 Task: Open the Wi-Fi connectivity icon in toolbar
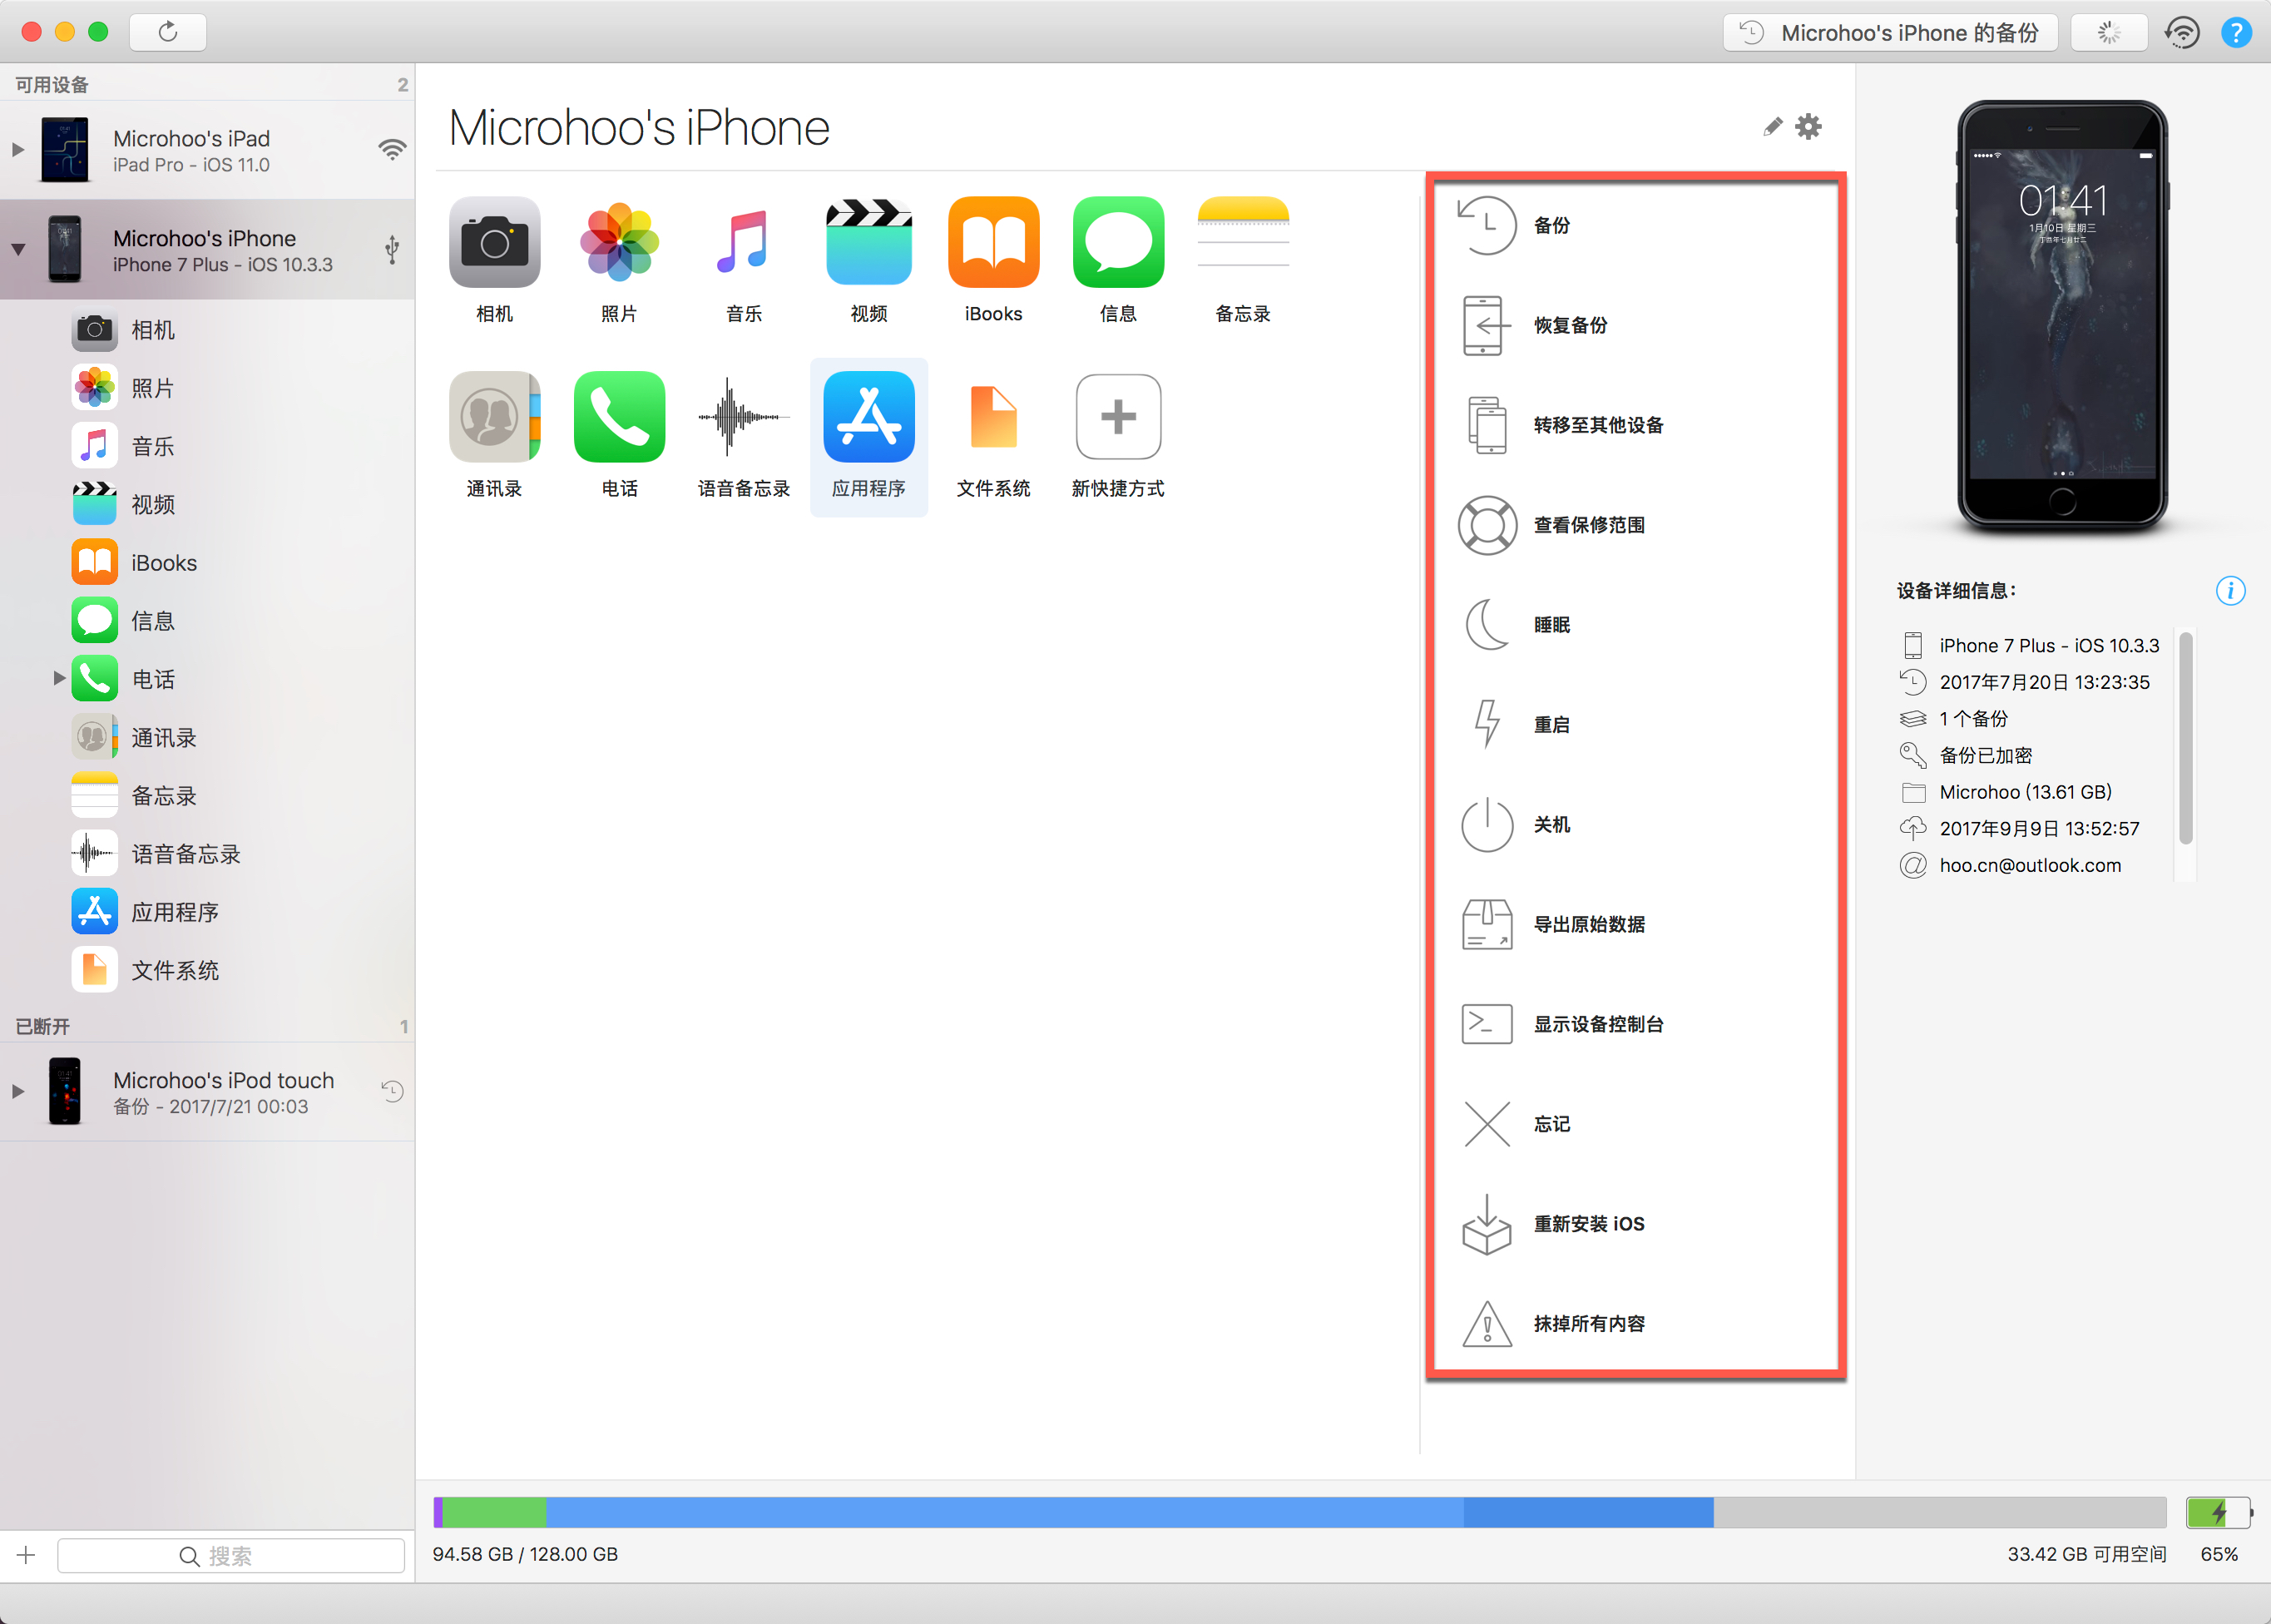click(2181, 33)
